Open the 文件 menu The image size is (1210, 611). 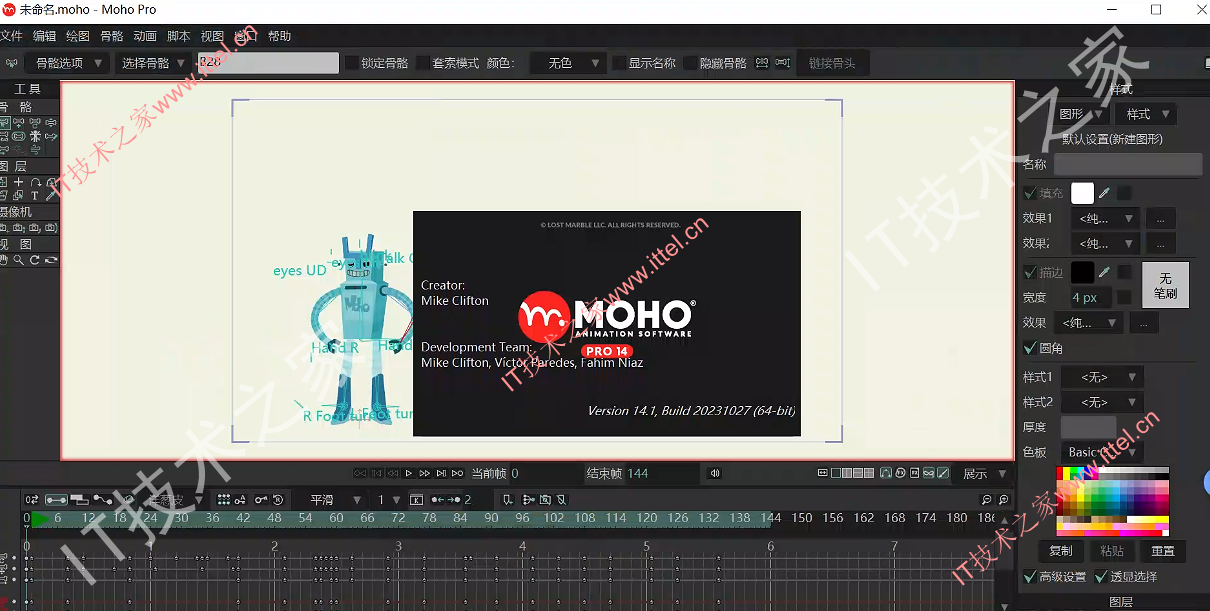click(x=11, y=36)
